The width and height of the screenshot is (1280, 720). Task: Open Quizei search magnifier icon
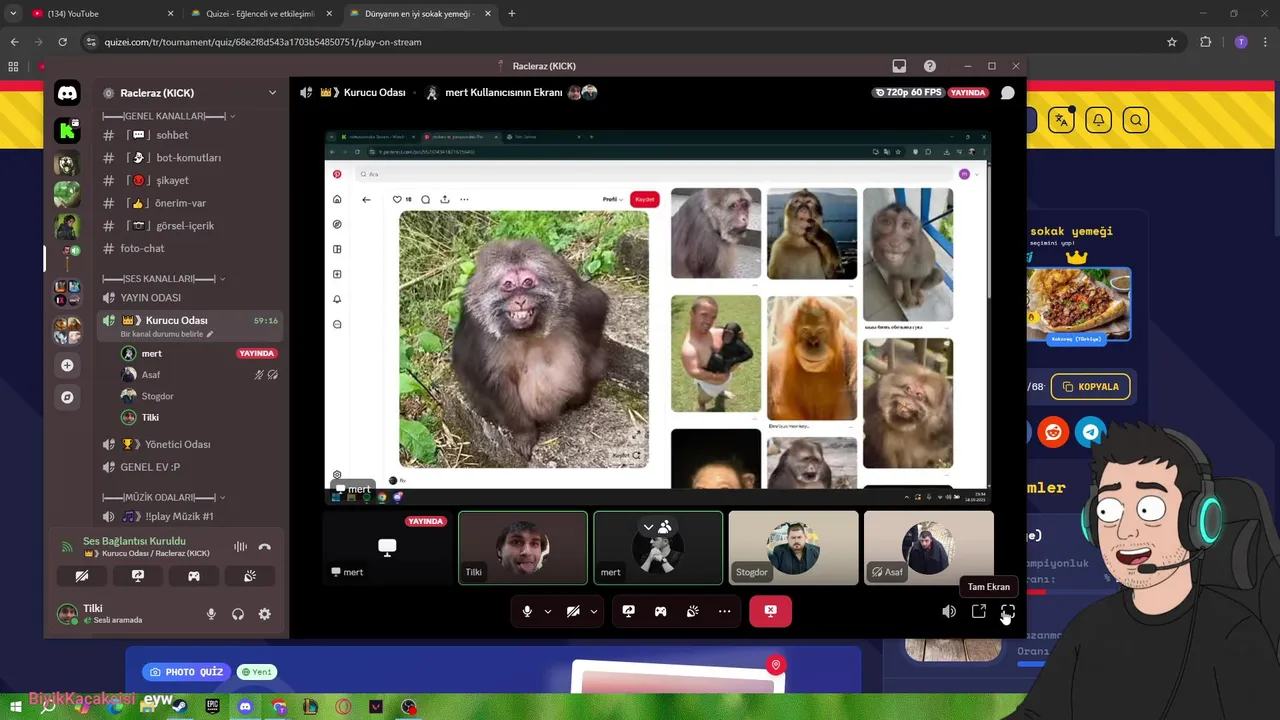1136,120
